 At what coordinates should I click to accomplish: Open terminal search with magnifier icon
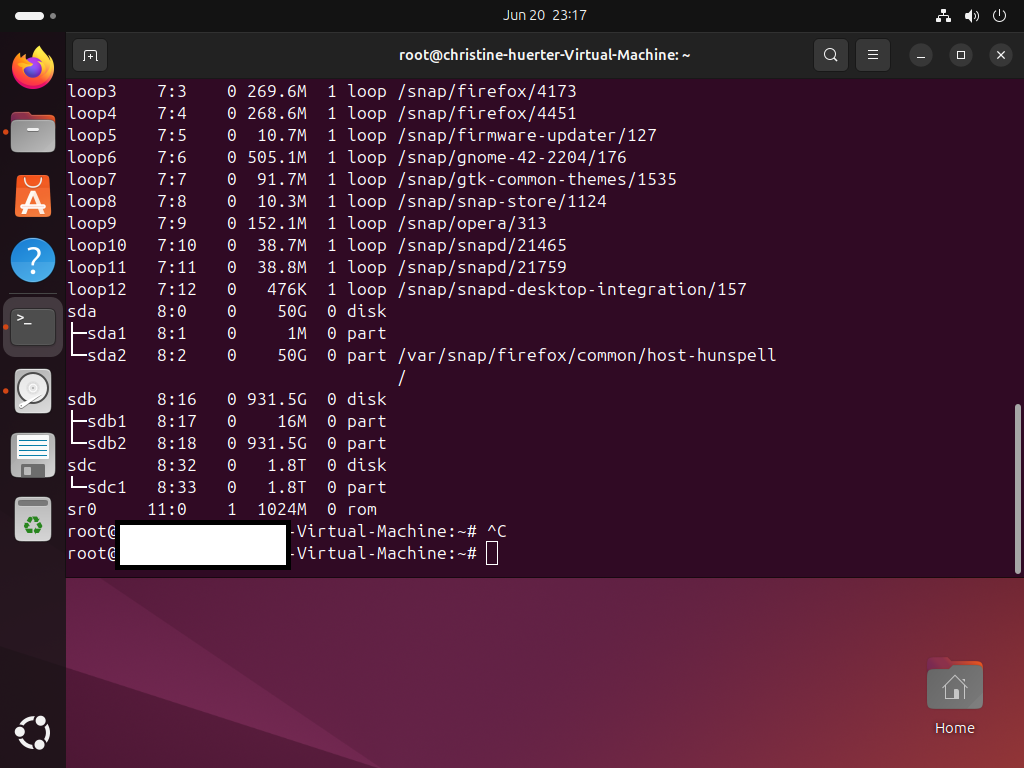(x=831, y=56)
